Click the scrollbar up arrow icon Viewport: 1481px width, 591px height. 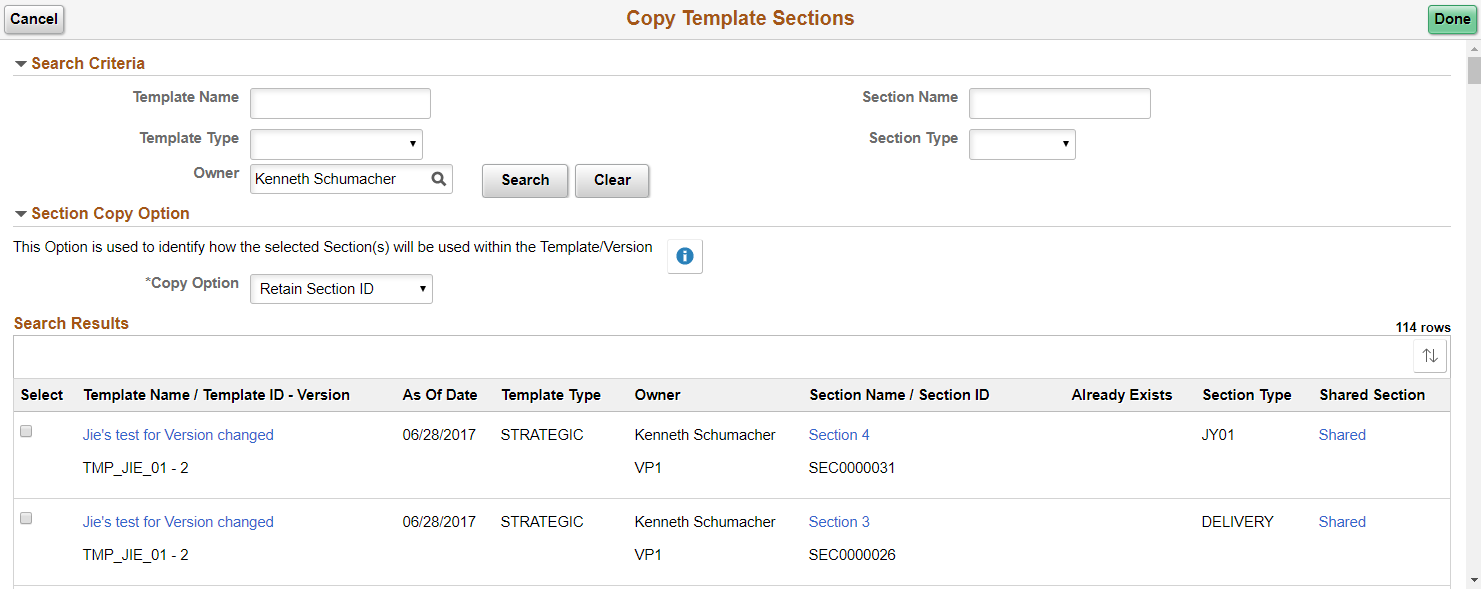1472,47
